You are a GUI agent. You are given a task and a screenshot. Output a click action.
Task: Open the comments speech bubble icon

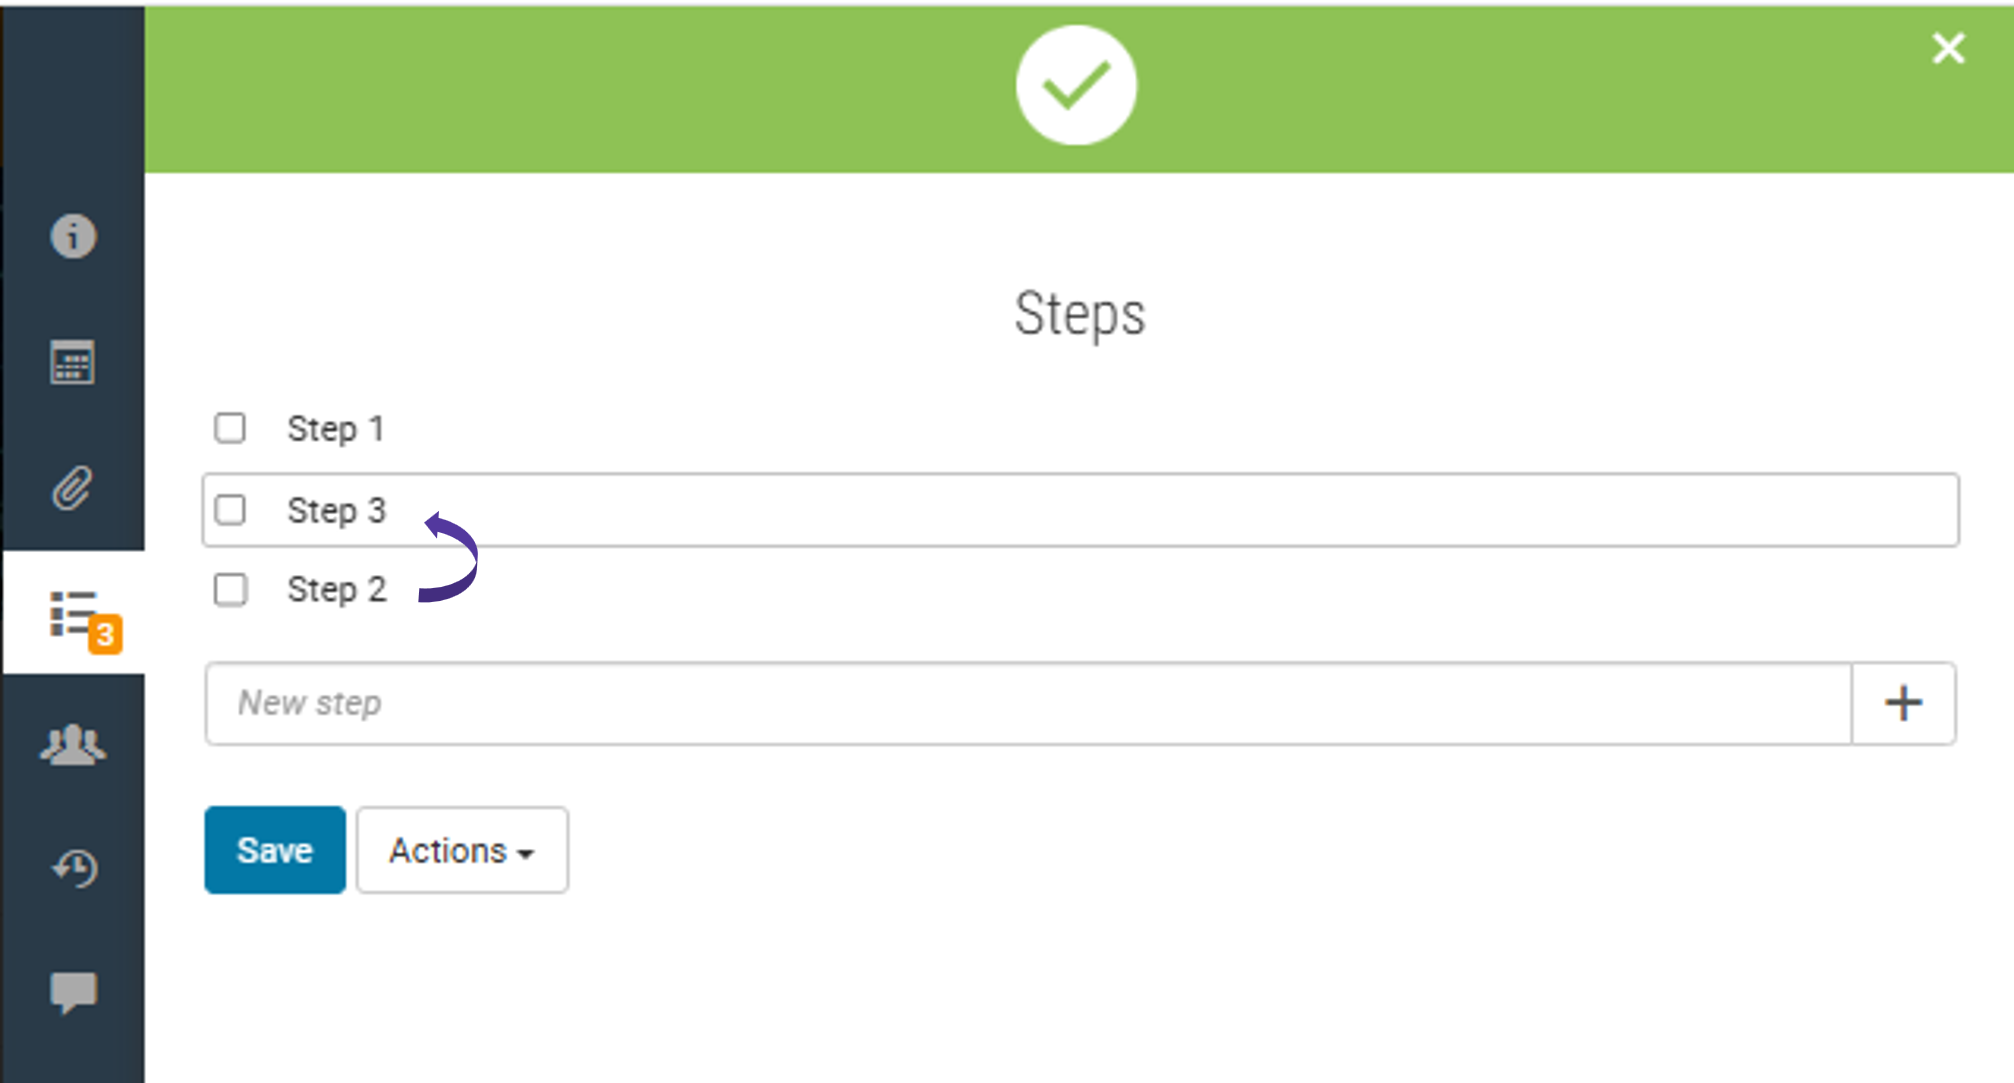[x=73, y=992]
